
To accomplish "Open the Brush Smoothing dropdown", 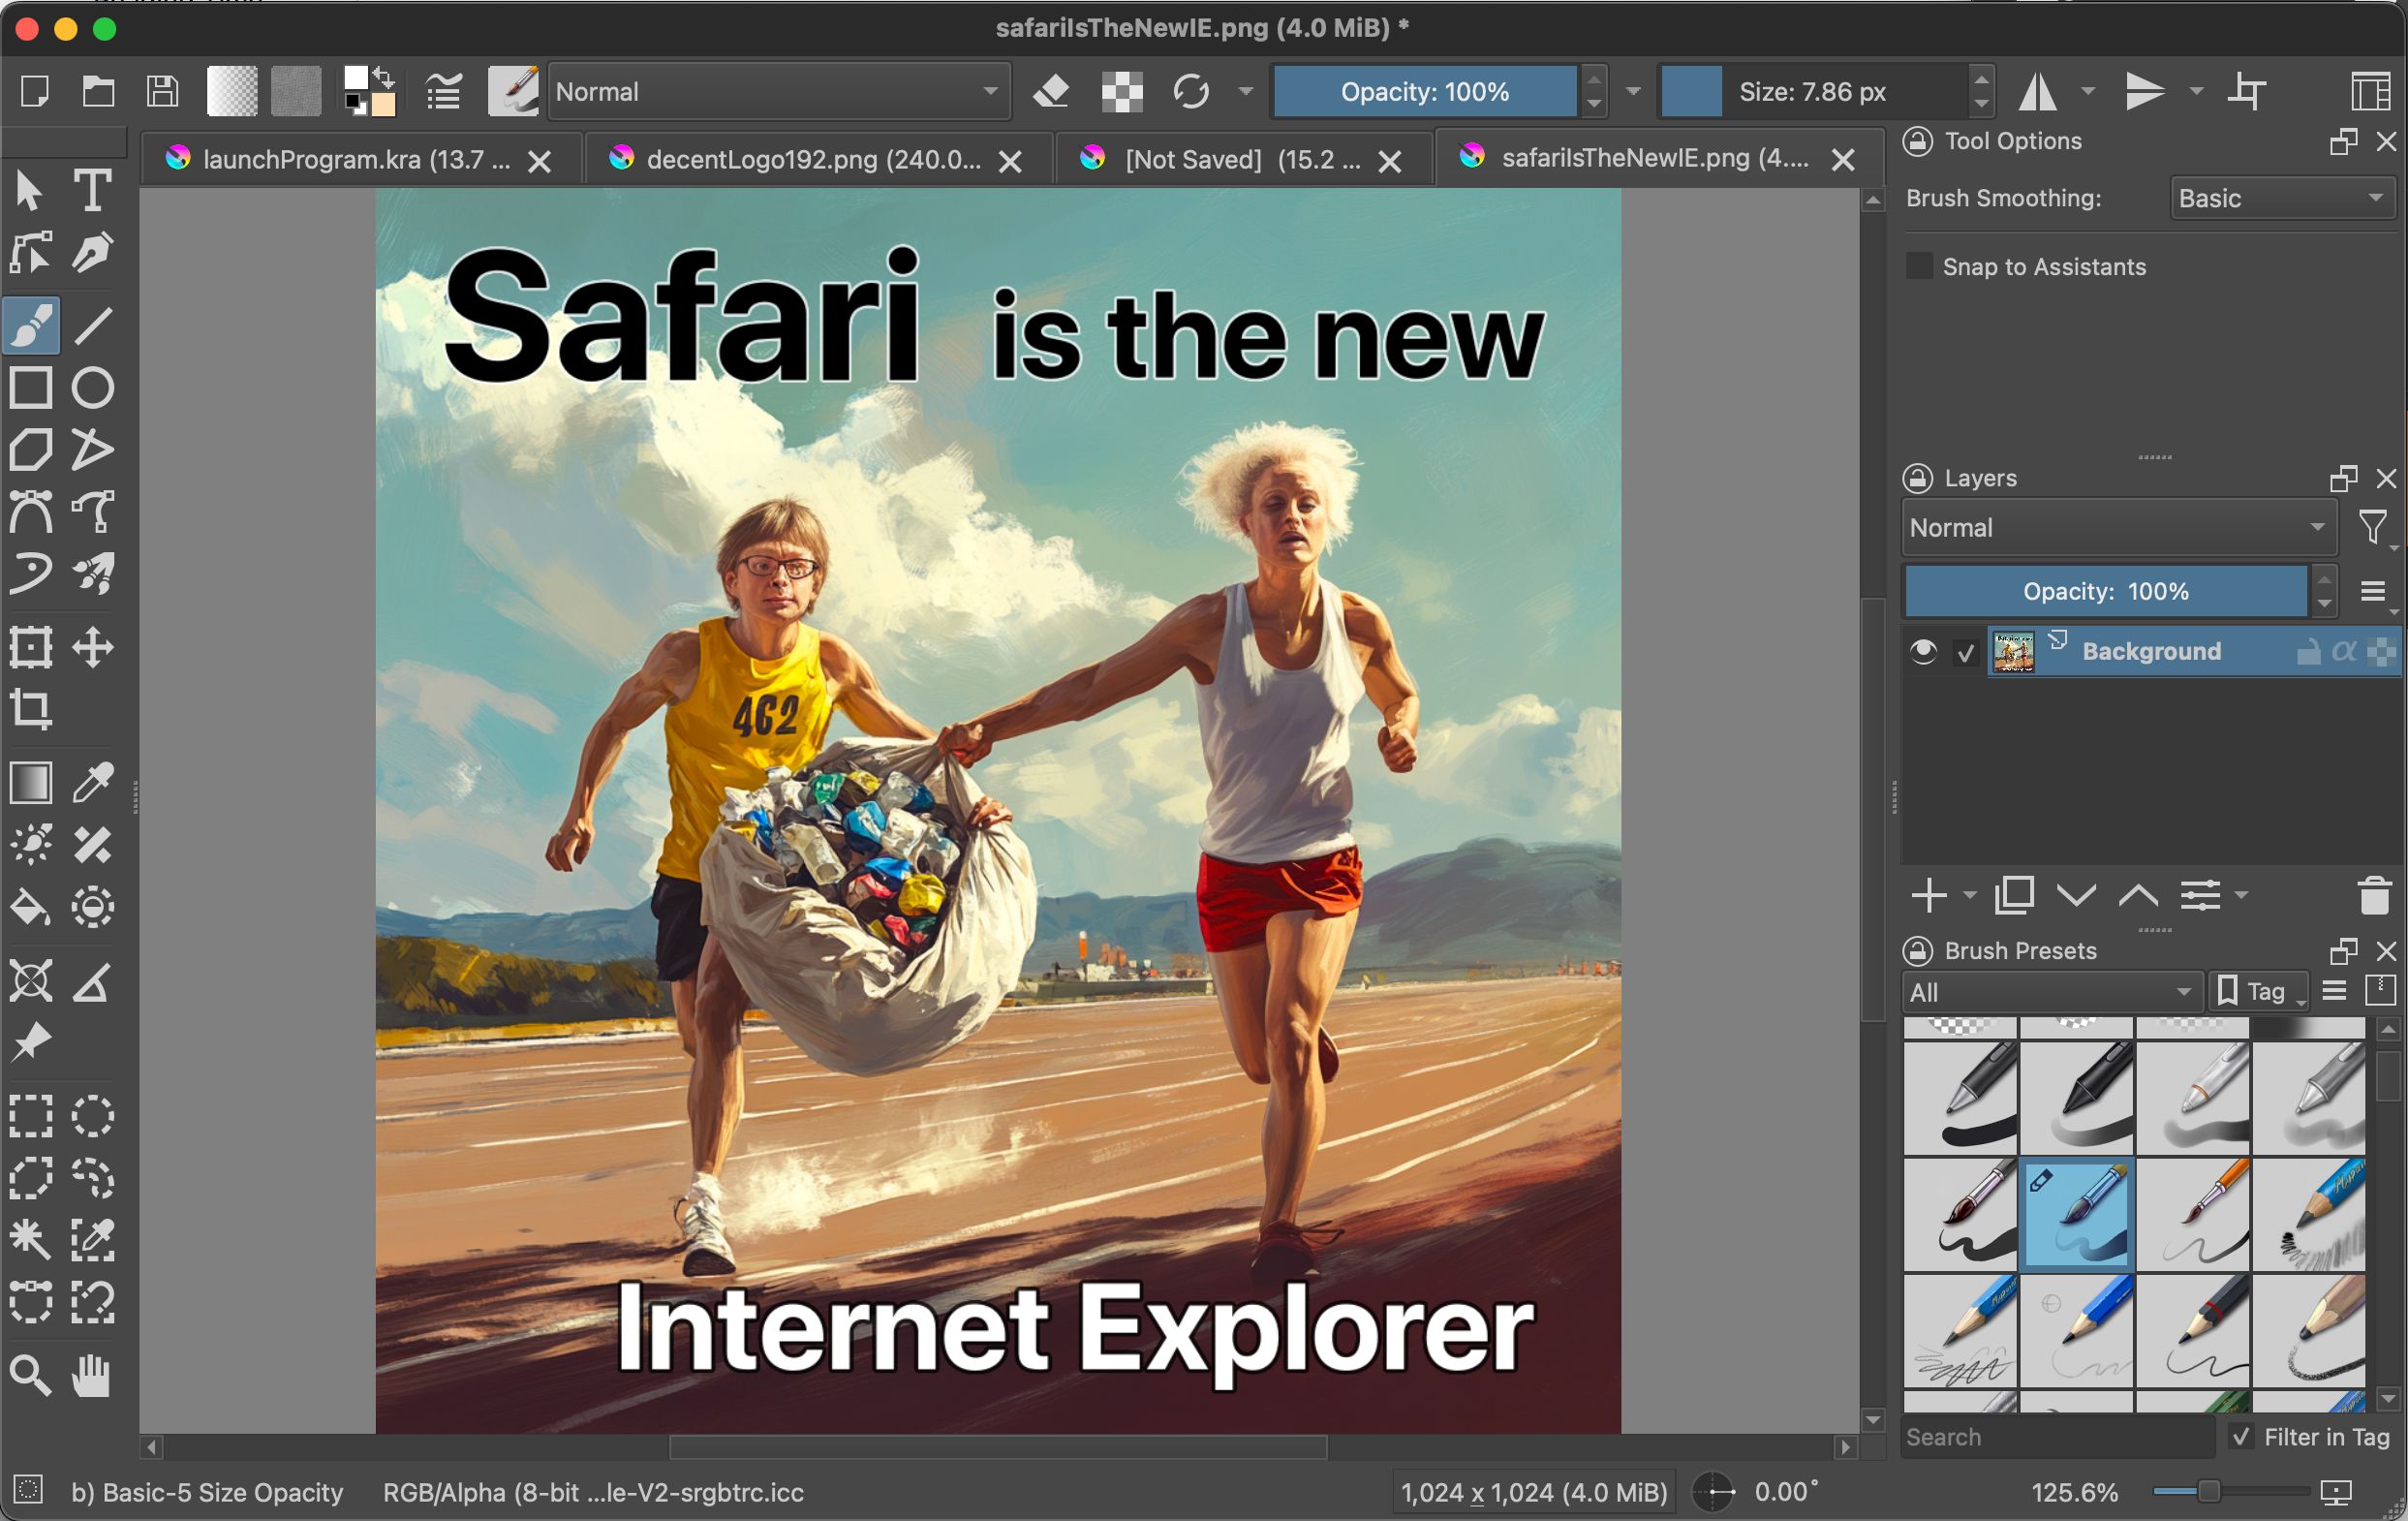I will tap(2282, 198).
